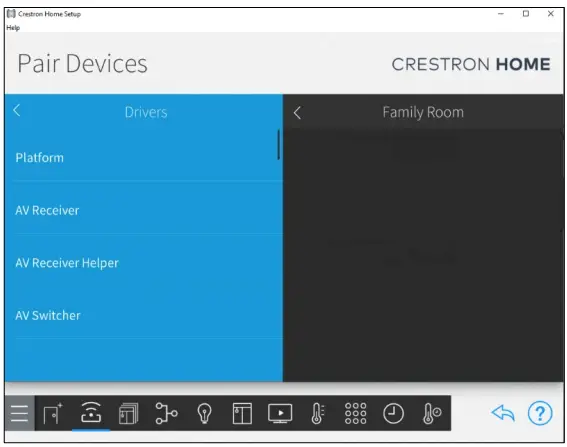Screen dimensions: 567x447
Task: Go back from the Drivers list
Action: (x=17, y=110)
